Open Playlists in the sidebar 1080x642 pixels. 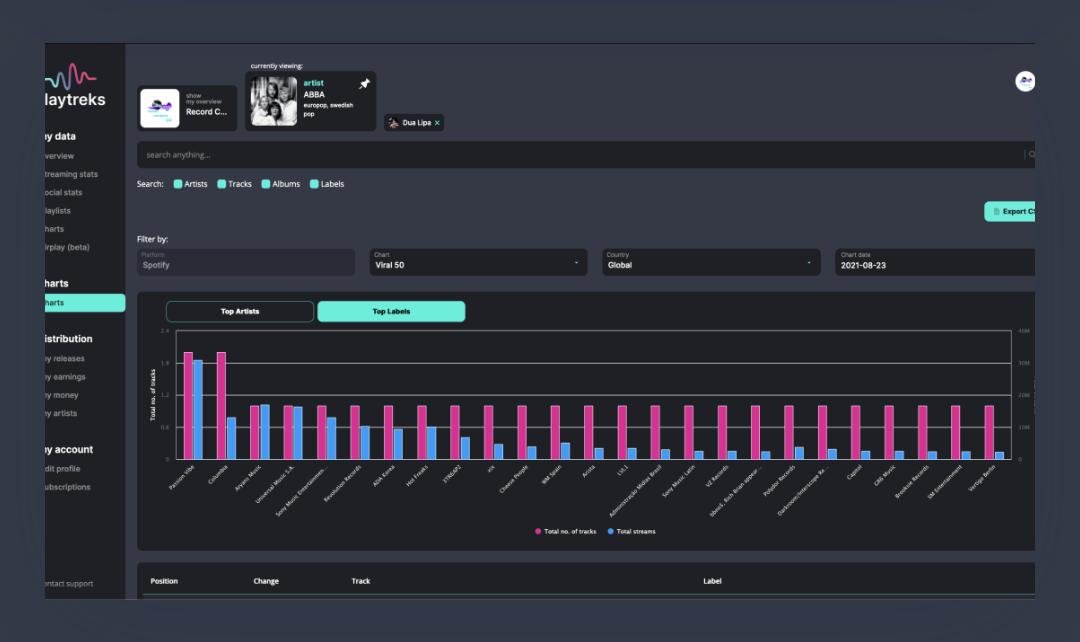click(x=58, y=211)
